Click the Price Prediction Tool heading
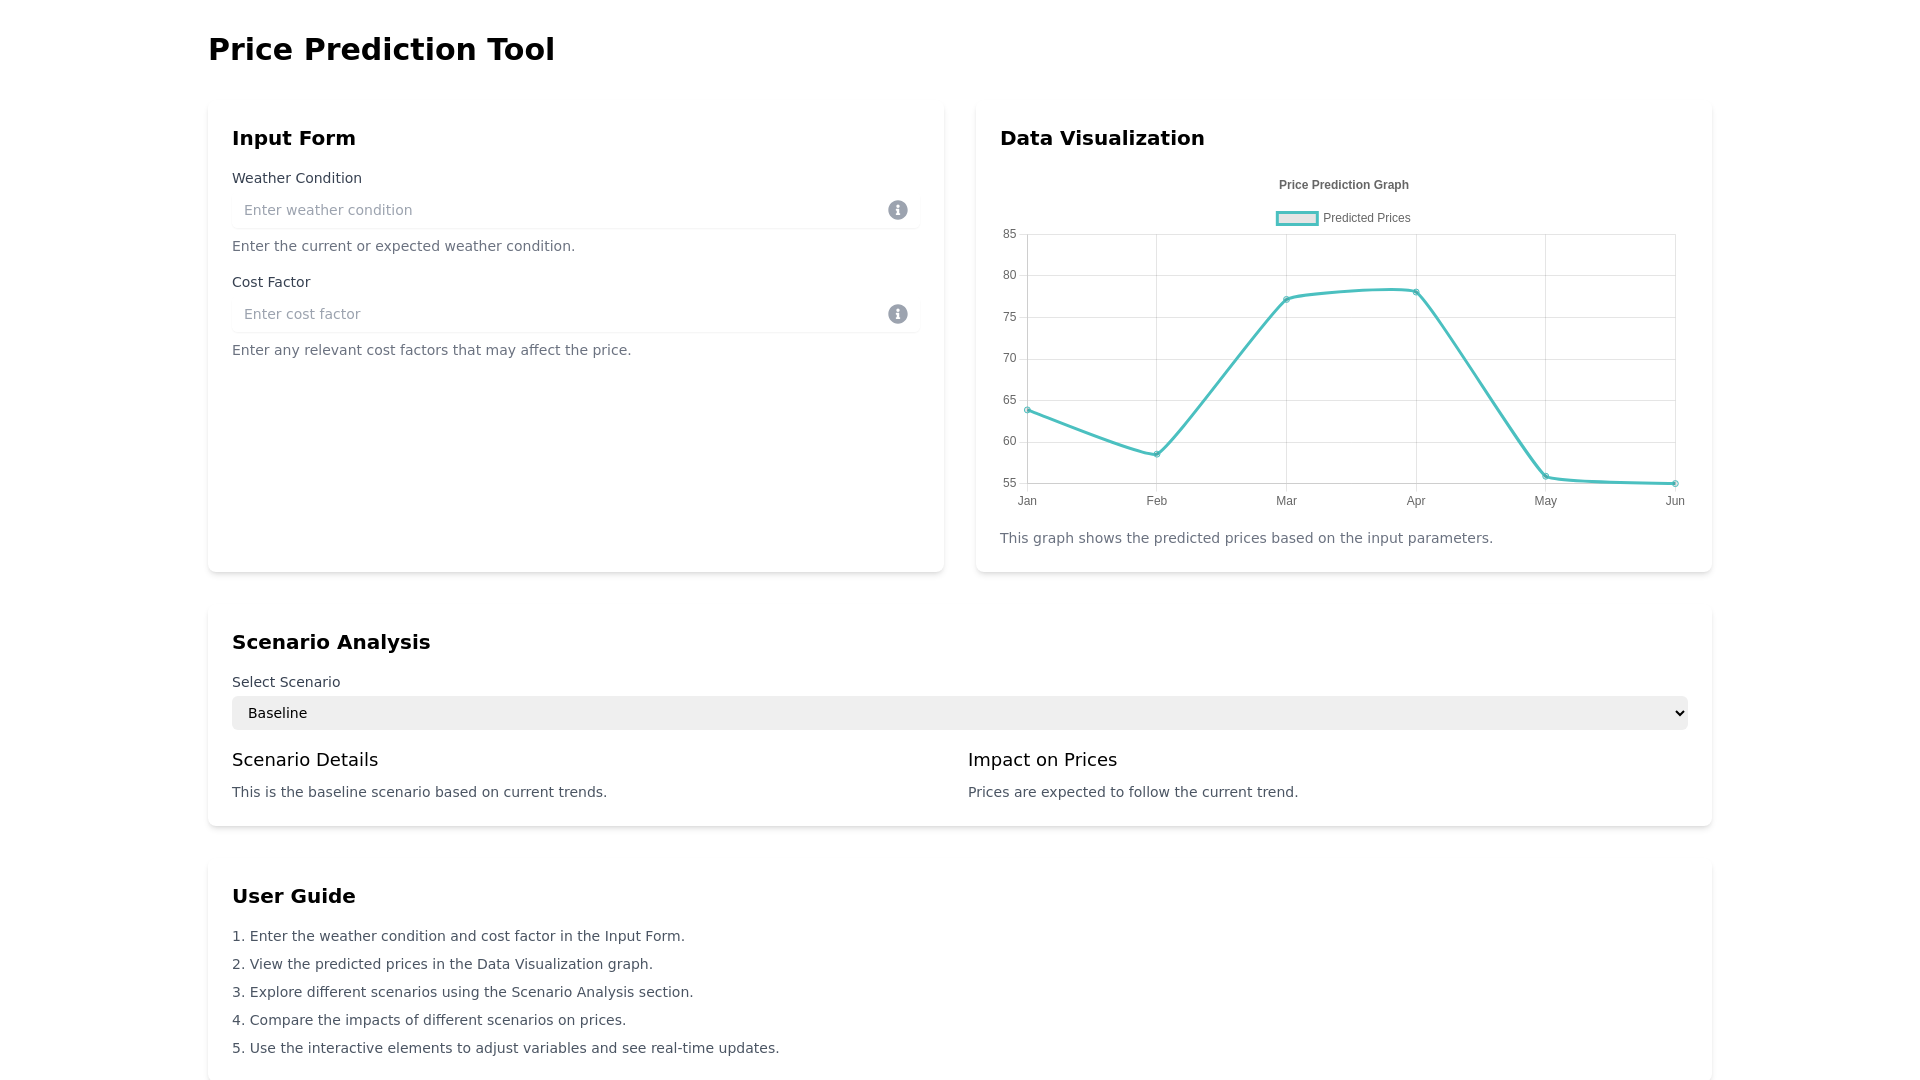The width and height of the screenshot is (1920, 1080). click(x=382, y=49)
